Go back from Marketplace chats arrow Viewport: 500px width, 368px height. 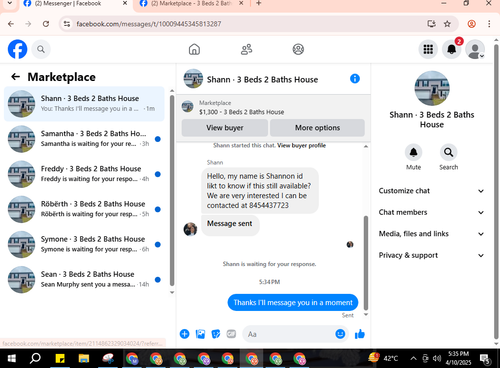point(15,77)
